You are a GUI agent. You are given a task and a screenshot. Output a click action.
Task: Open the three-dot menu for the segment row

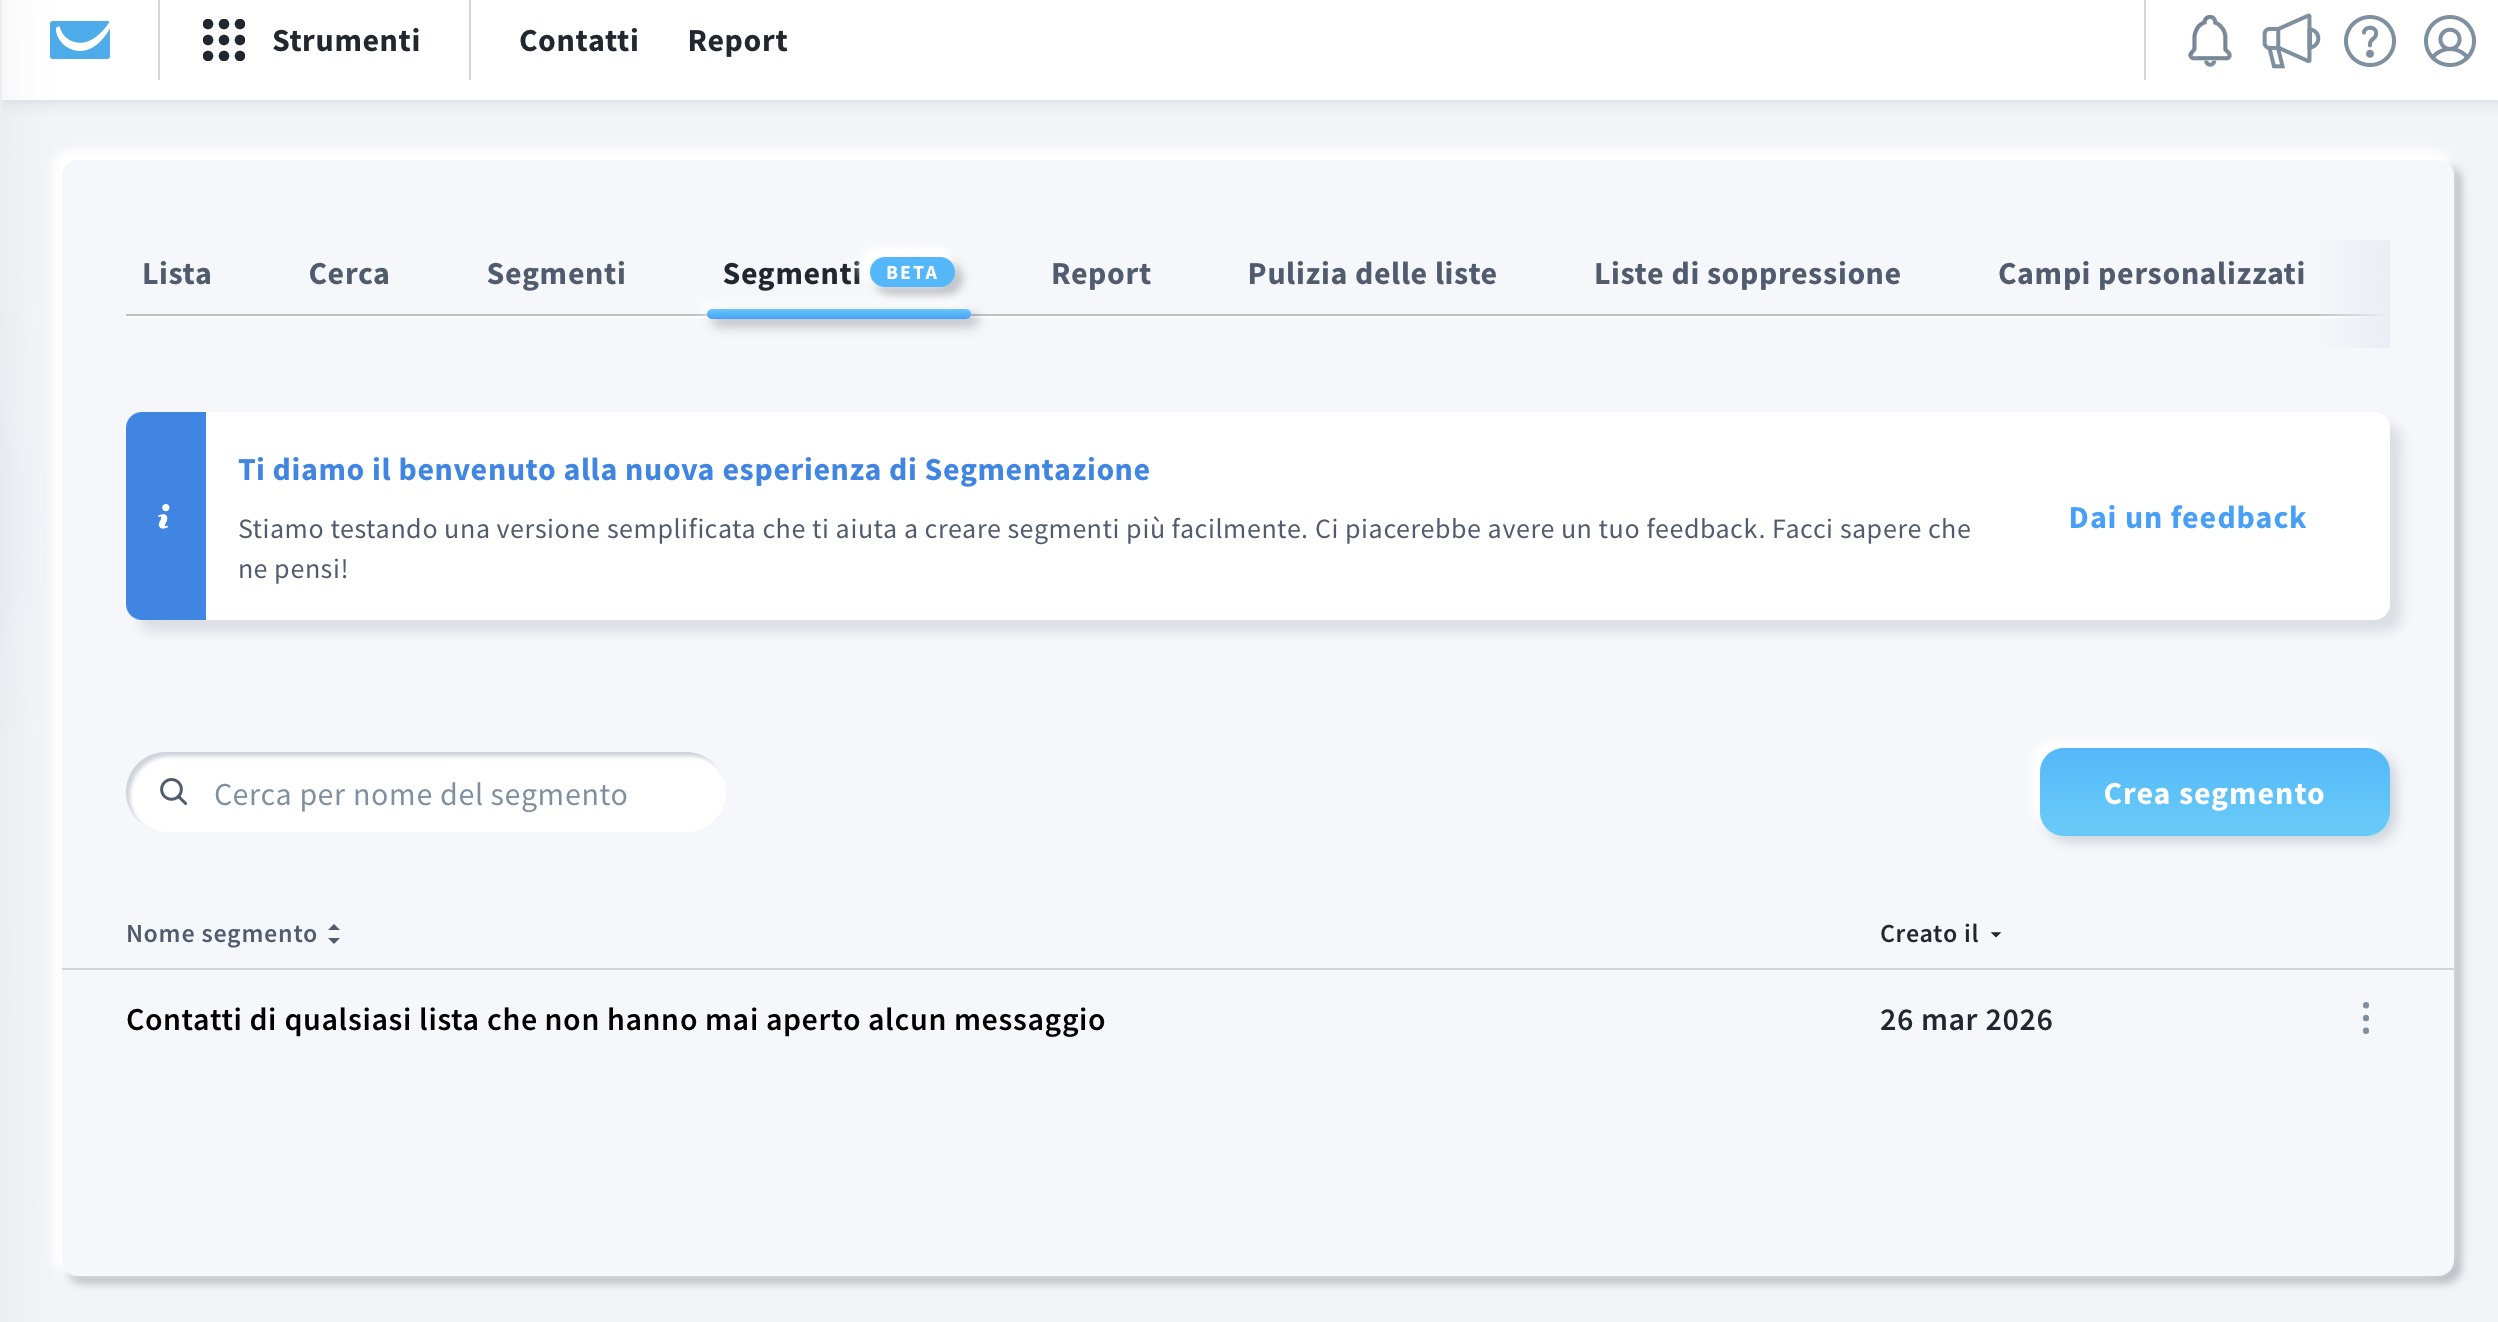tap(2365, 1018)
